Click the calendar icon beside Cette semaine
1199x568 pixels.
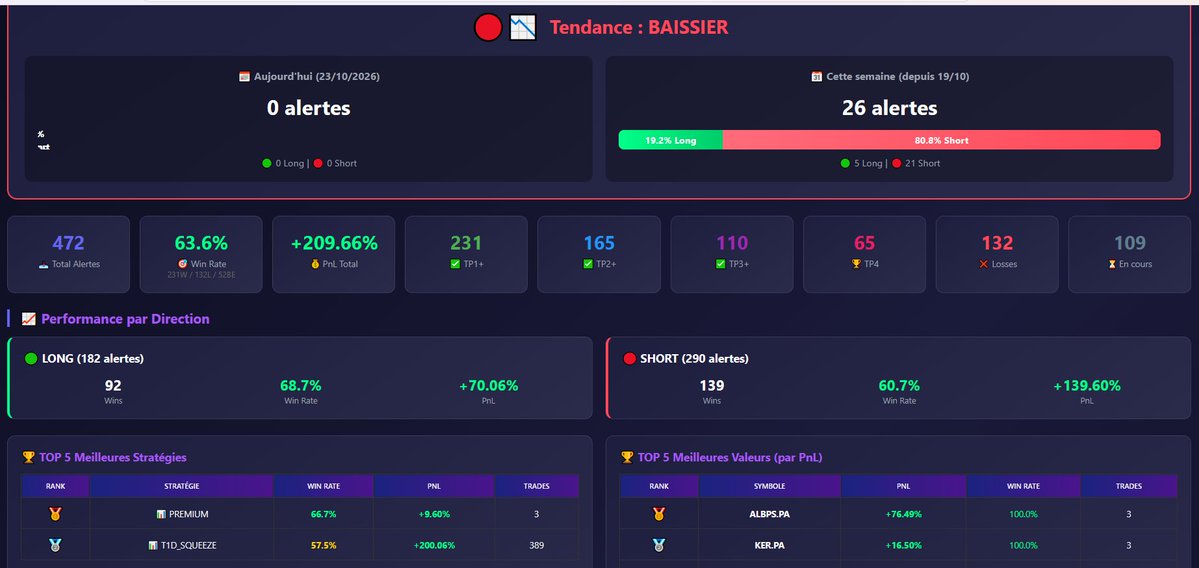817,76
